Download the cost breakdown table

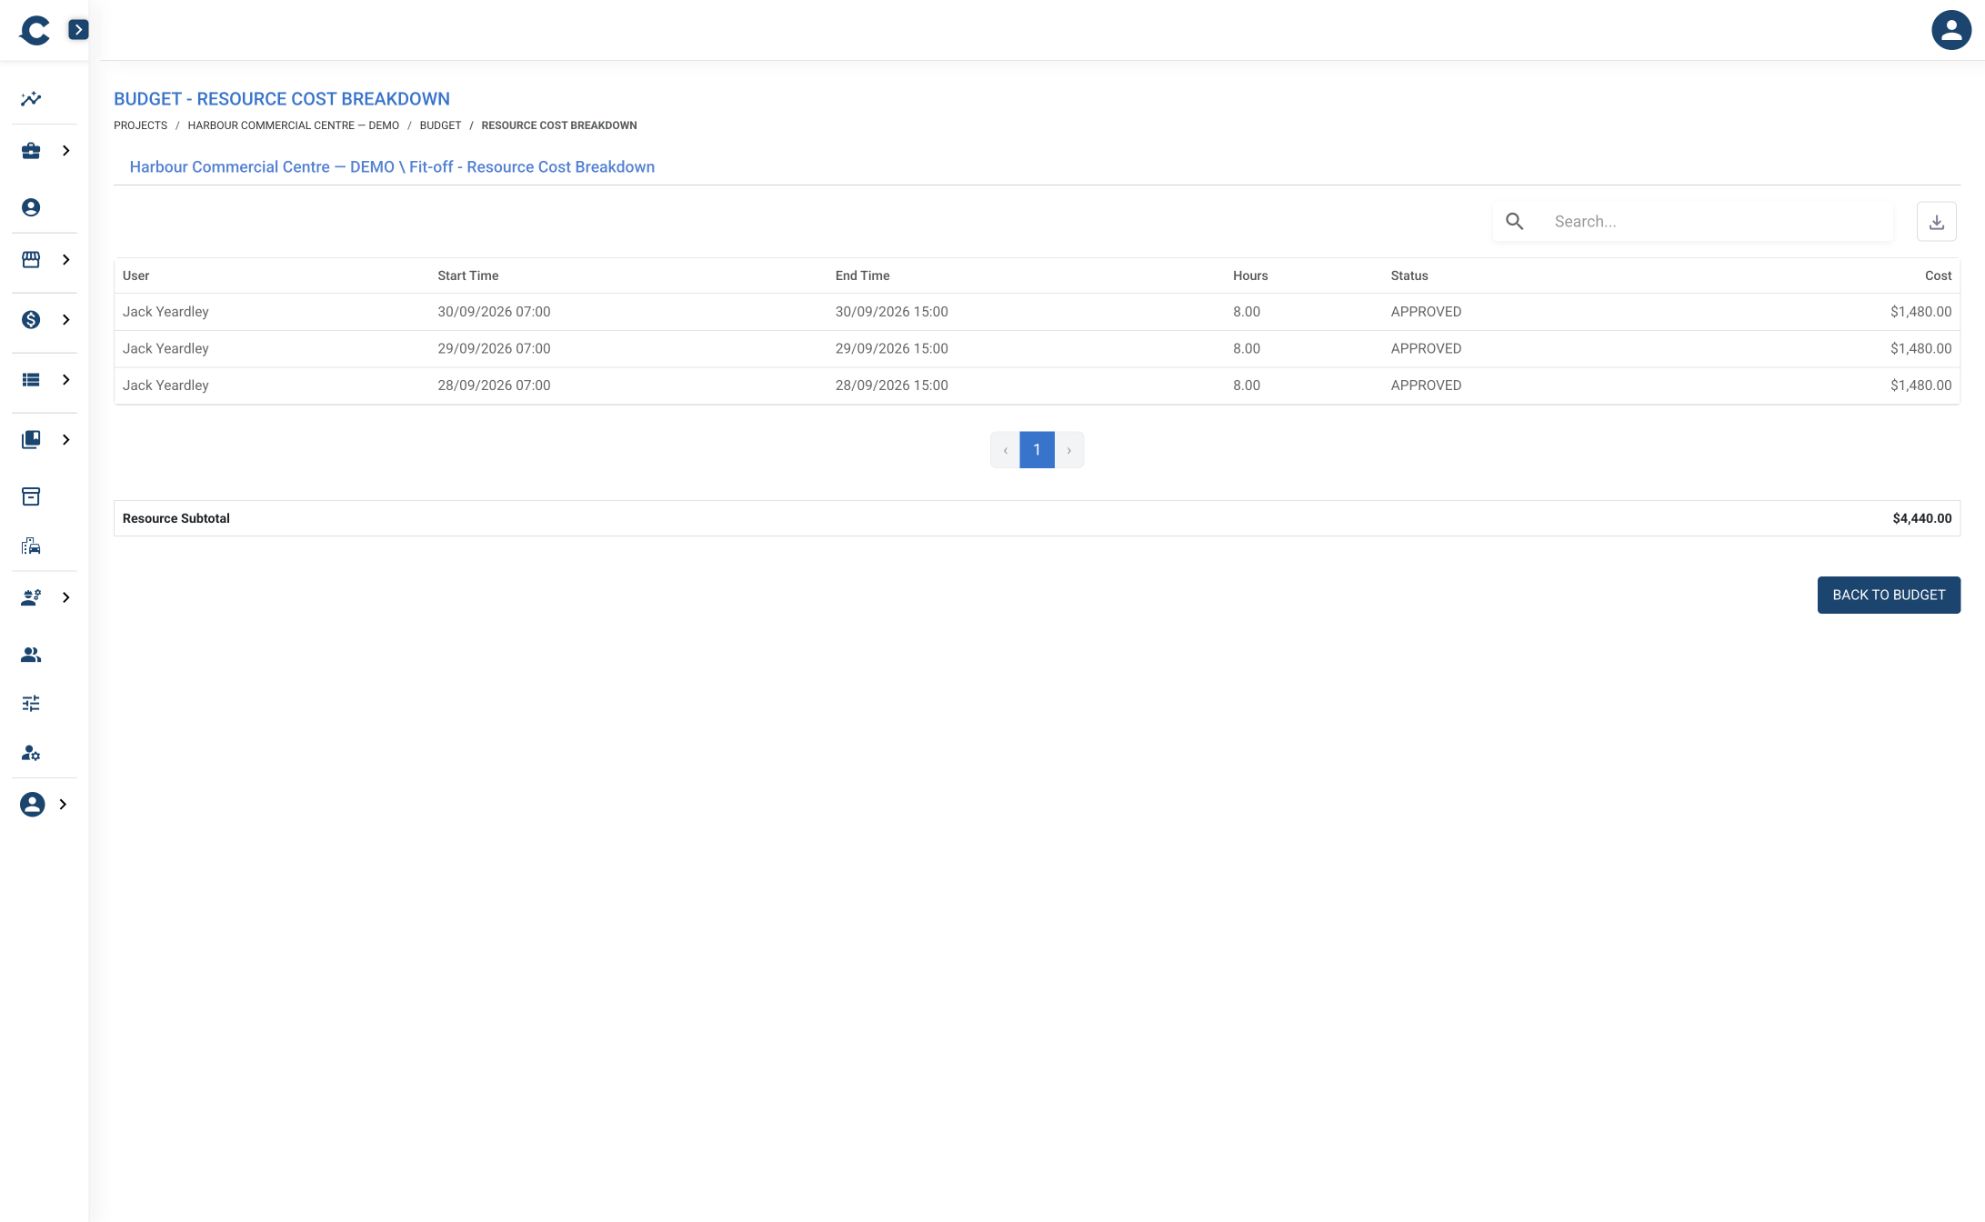click(x=1936, y=222)
